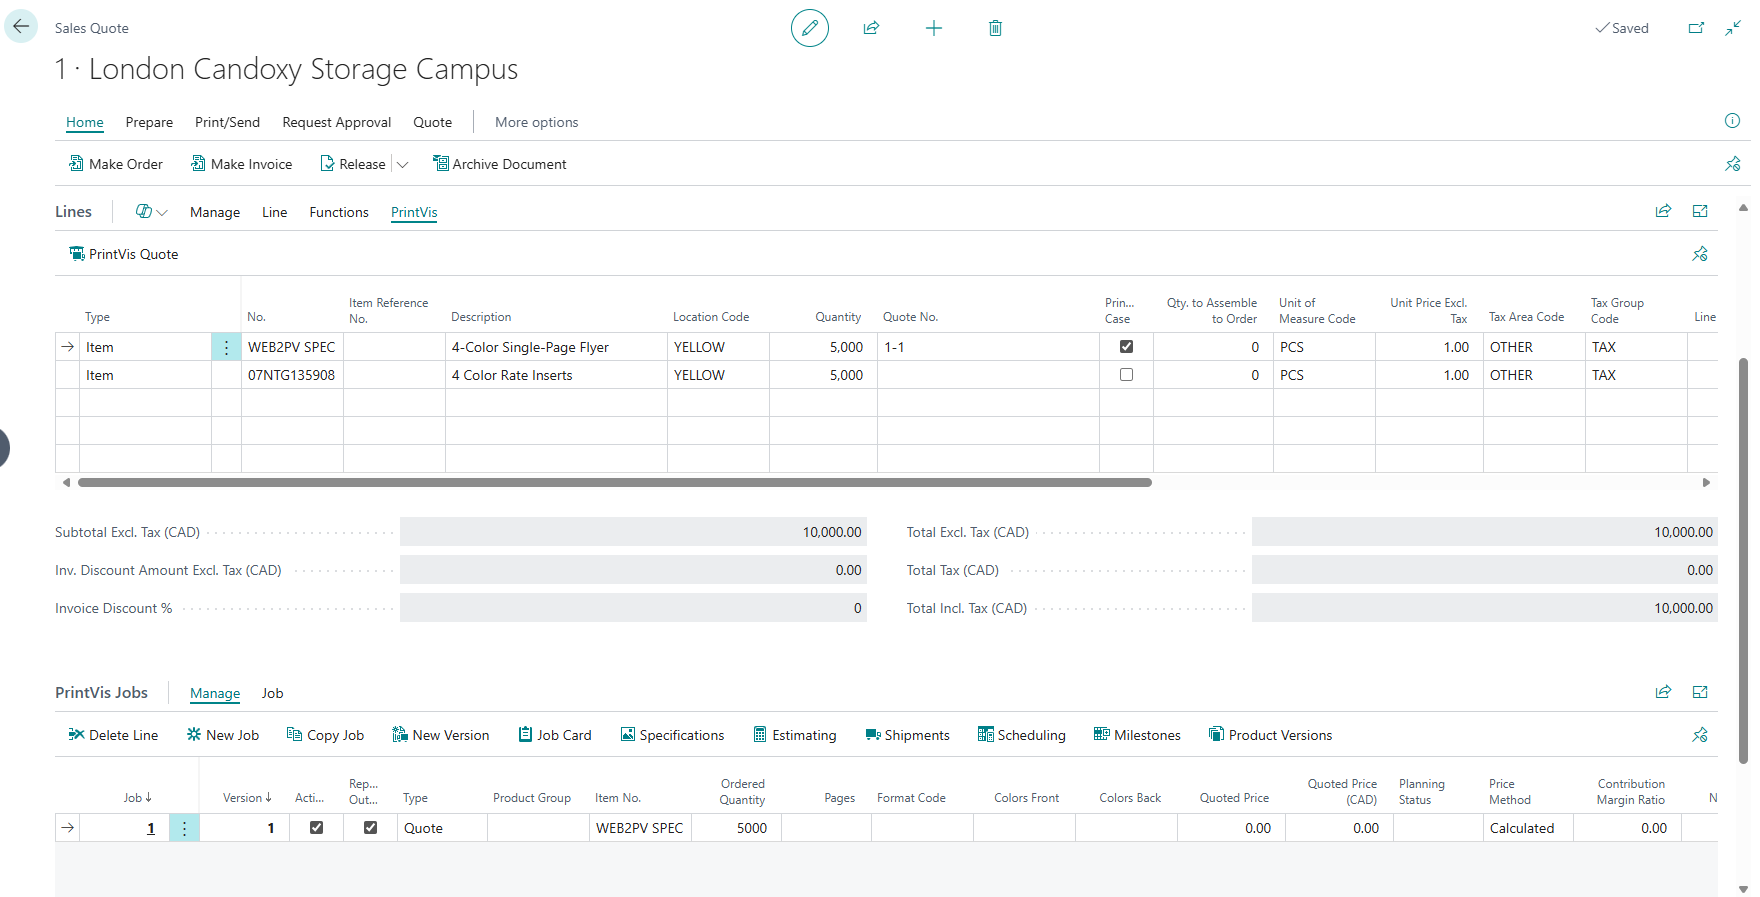
Task: Click the trash delete icon
Action: click(995, 28)
